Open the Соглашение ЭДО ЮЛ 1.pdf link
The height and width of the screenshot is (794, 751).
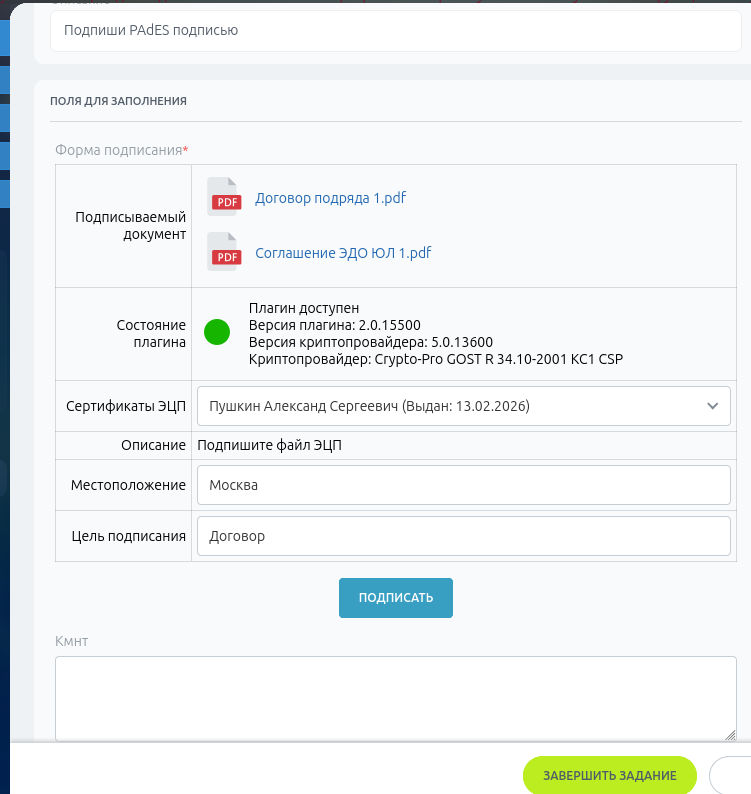tap(343, 253)
